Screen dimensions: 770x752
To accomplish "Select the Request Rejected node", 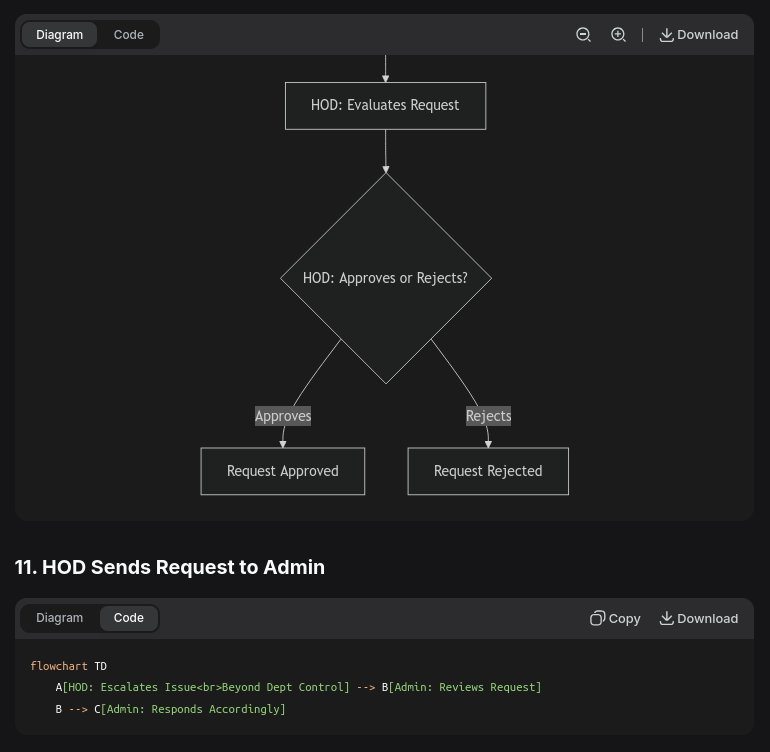I will coord(488,471).
